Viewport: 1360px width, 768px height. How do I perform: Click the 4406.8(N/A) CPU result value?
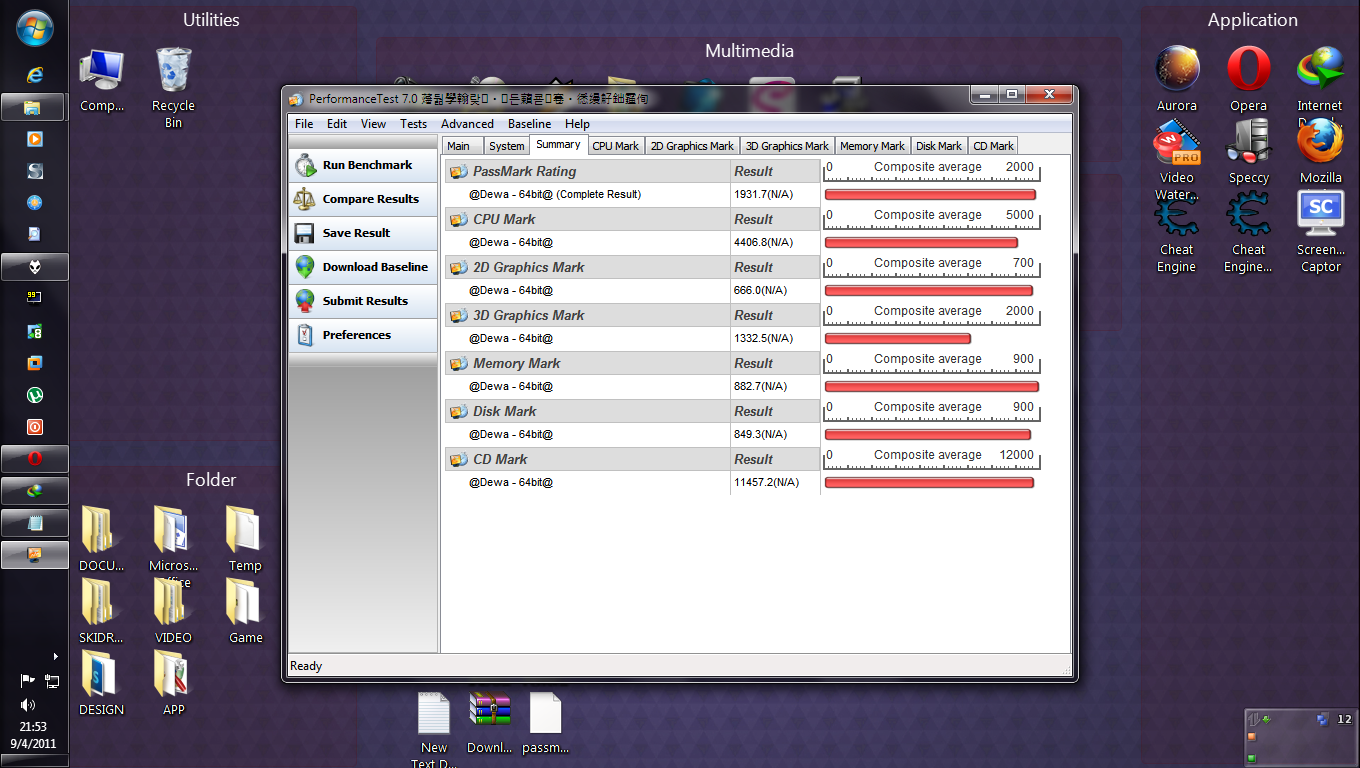click(x=763, y=242)
